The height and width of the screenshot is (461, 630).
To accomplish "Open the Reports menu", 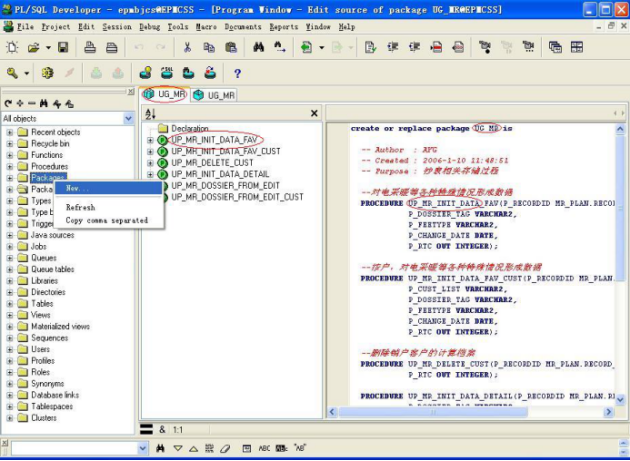I will pos(284,27).
